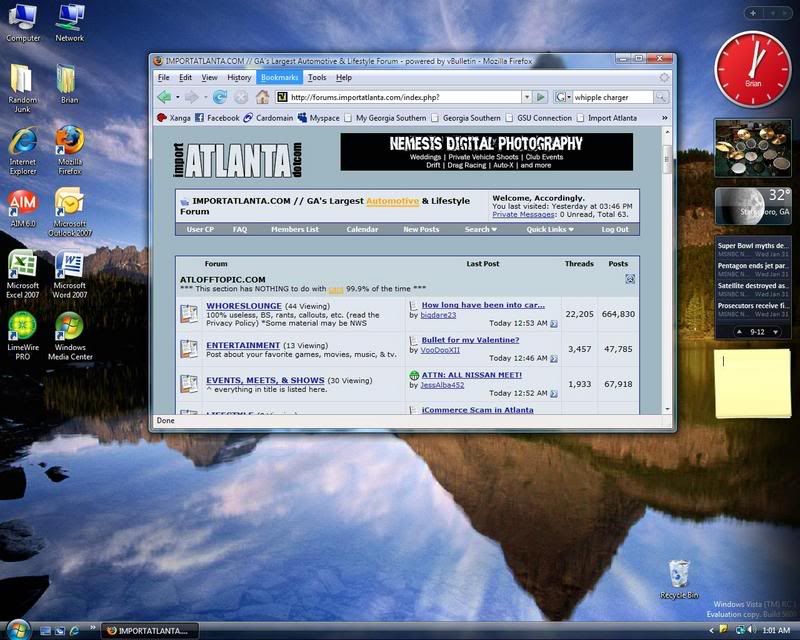
Task: Click Firefox Forward arrow button
Action: point(191,97)
